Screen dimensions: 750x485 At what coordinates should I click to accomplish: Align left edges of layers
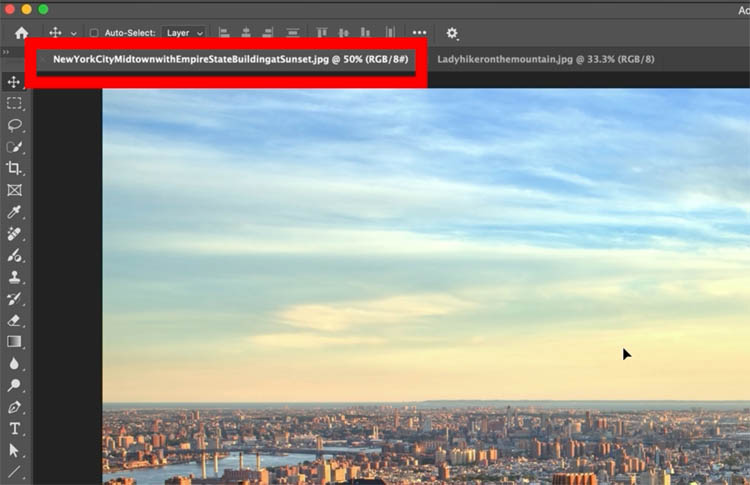coord(224,33)
